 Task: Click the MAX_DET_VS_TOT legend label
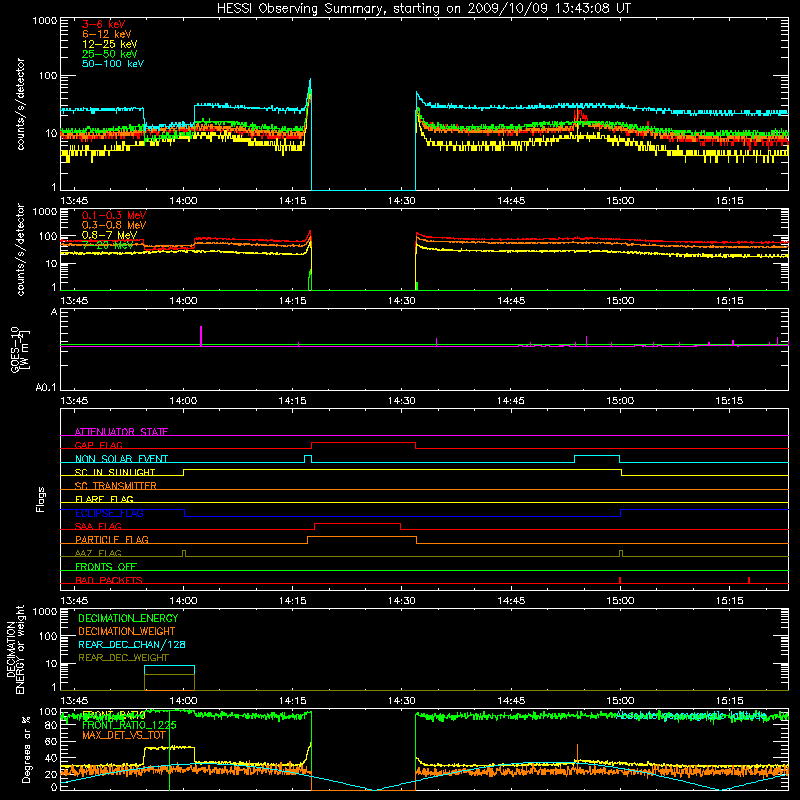point(124,736)
